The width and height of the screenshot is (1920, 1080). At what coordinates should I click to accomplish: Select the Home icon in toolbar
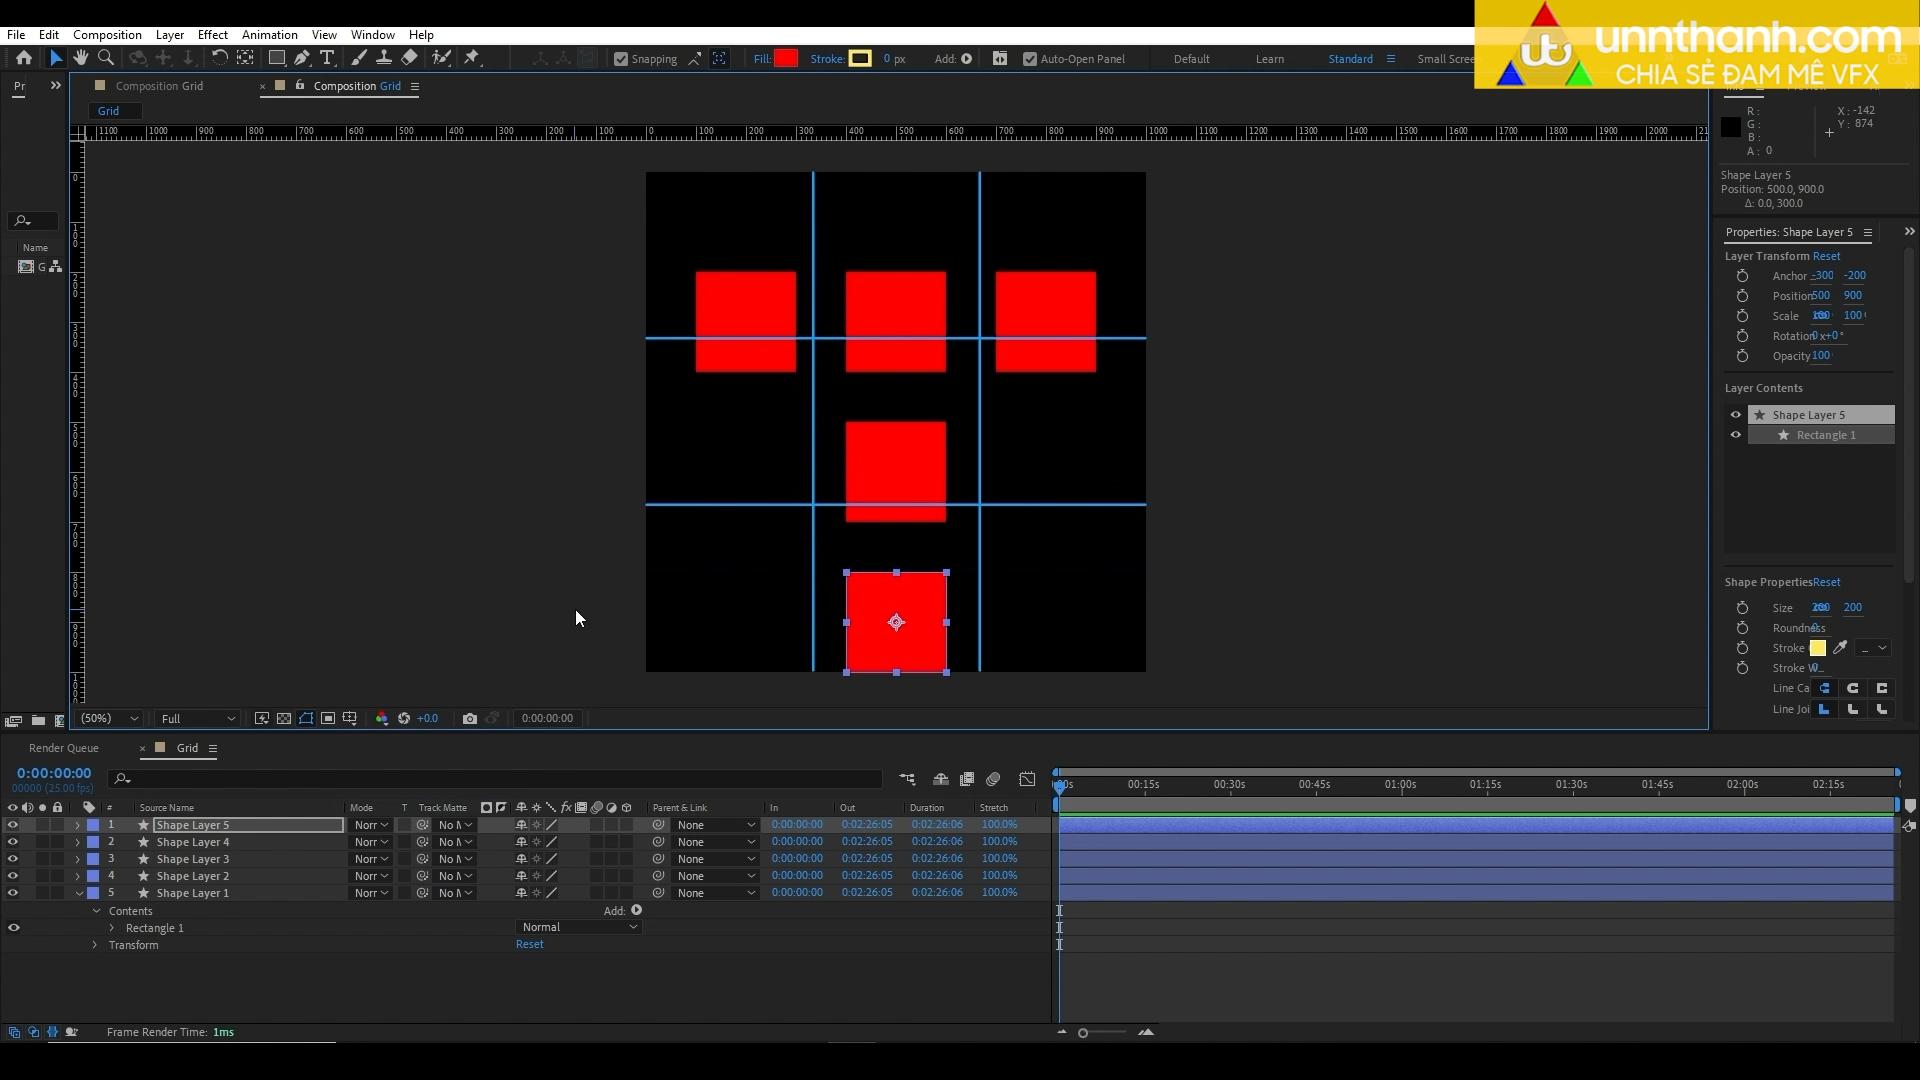coord(24,58)
